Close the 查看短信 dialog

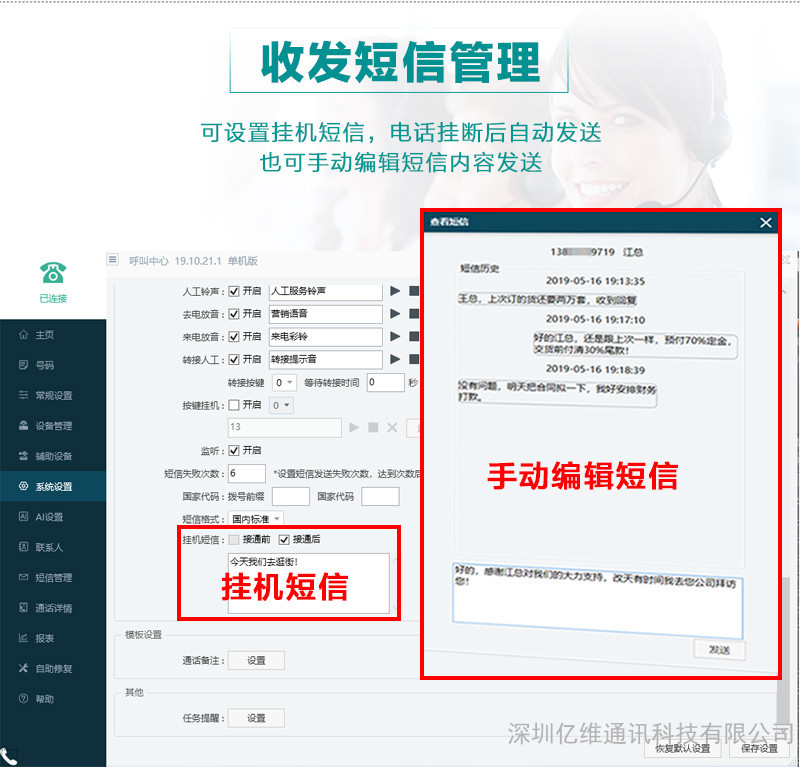[765, 222]
